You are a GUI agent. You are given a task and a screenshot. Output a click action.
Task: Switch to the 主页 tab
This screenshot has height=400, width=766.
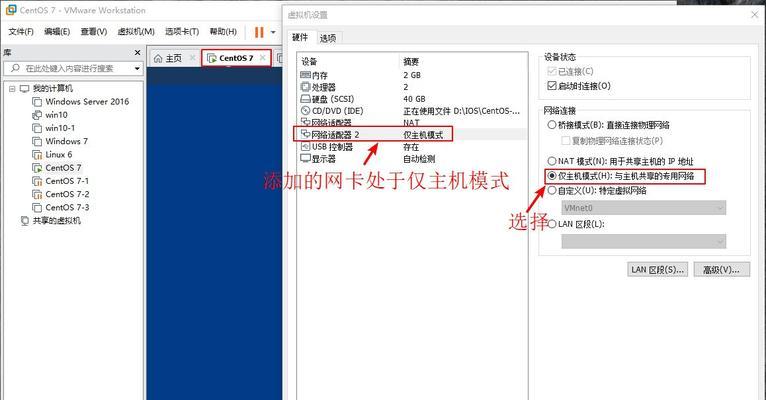(x=173, y=59)
